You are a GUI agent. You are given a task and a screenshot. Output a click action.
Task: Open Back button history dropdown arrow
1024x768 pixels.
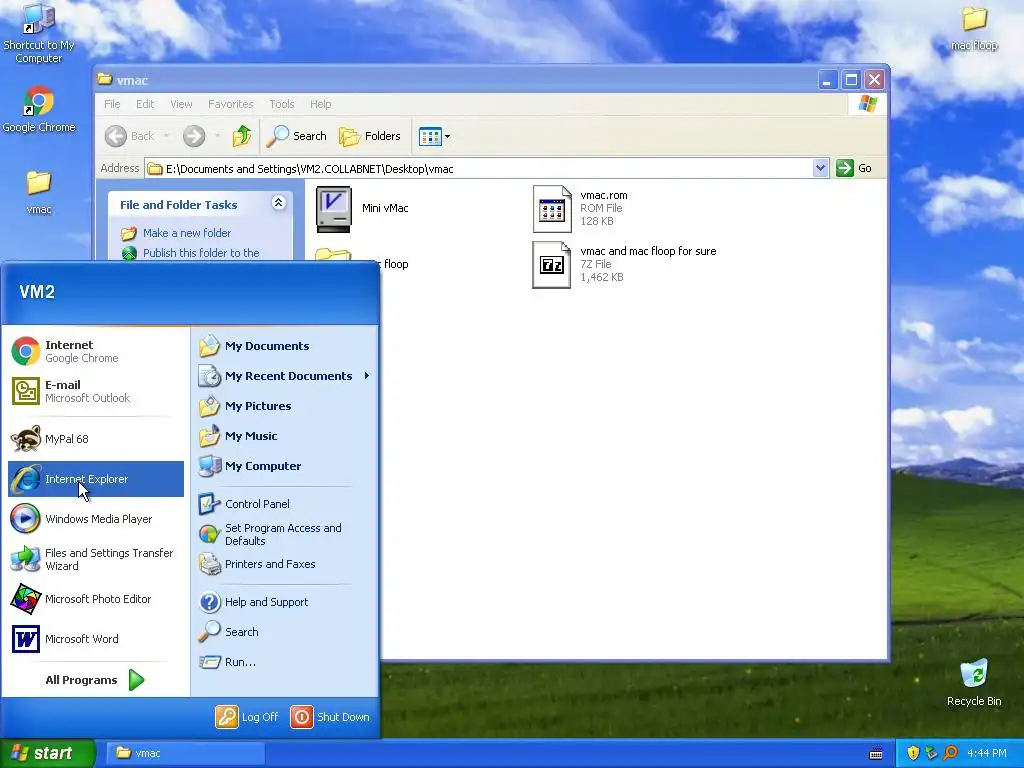[167, 136]
